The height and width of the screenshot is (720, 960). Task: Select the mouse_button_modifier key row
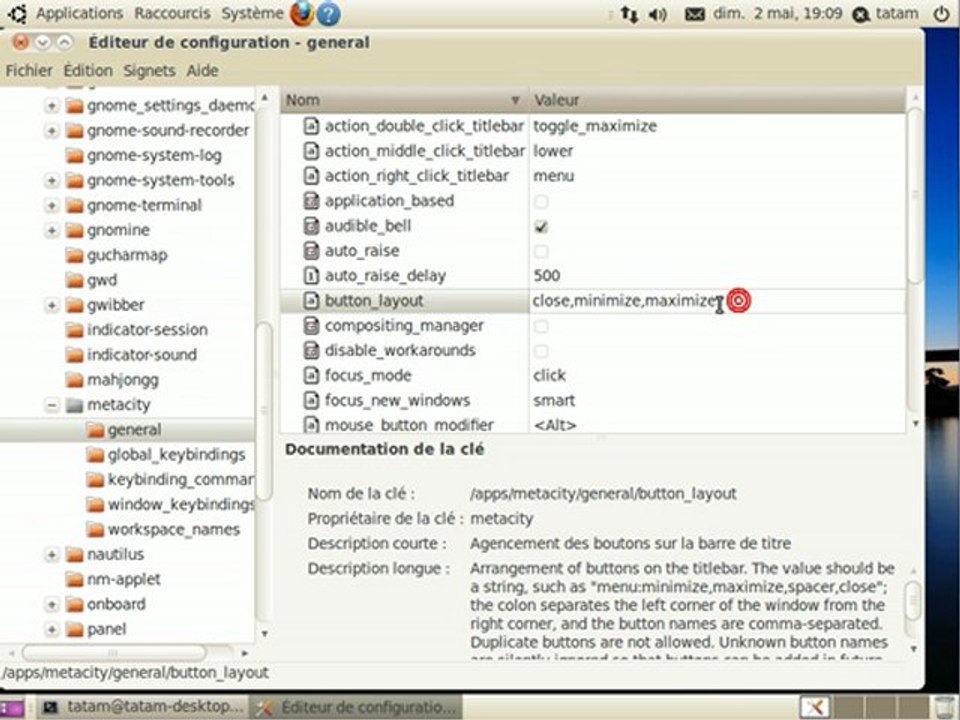pyautogui.click(x=593, y=424)
